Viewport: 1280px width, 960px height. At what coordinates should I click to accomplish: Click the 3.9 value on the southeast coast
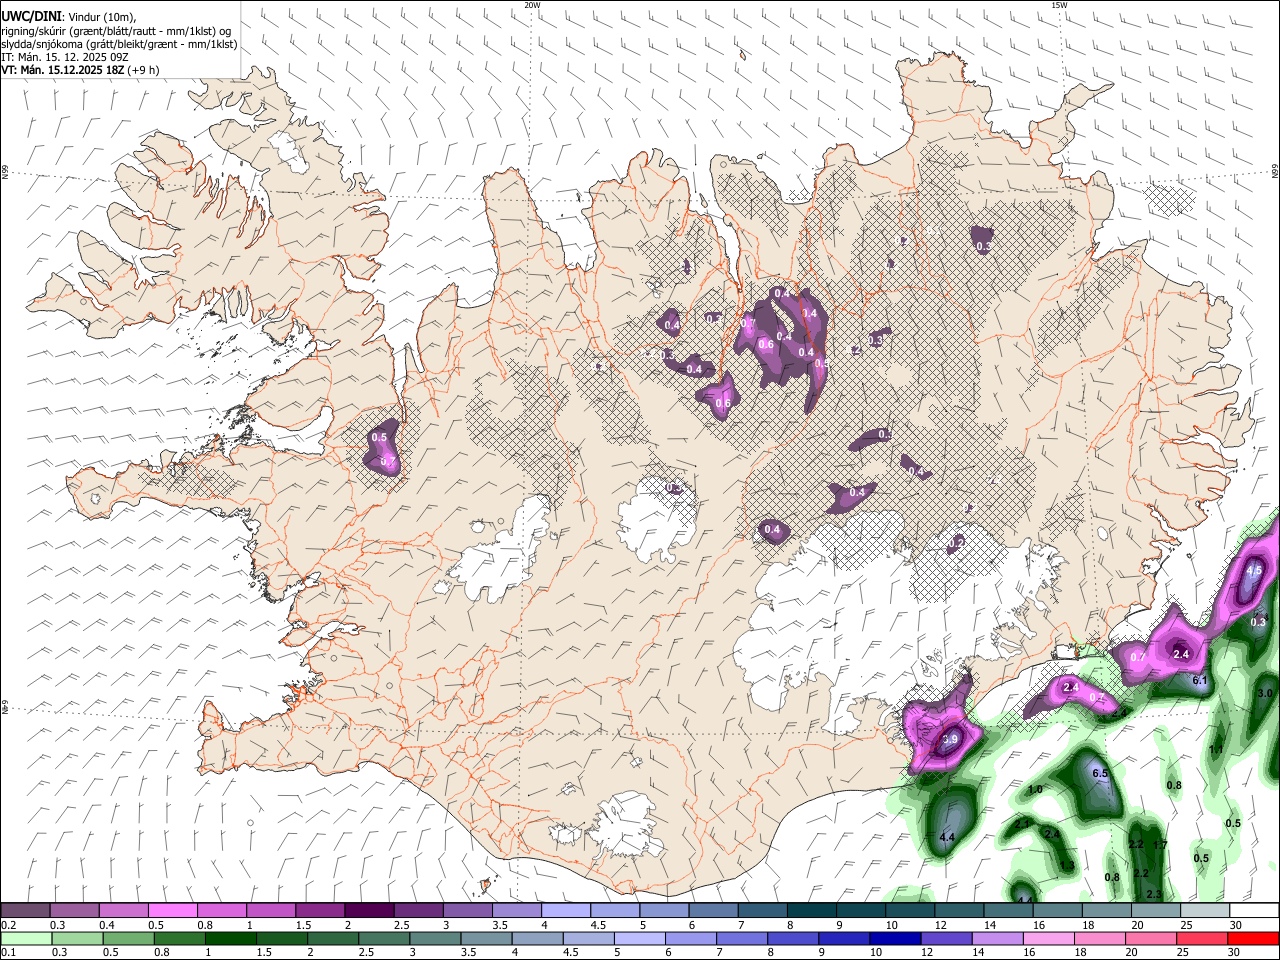[x=950, y=740]
